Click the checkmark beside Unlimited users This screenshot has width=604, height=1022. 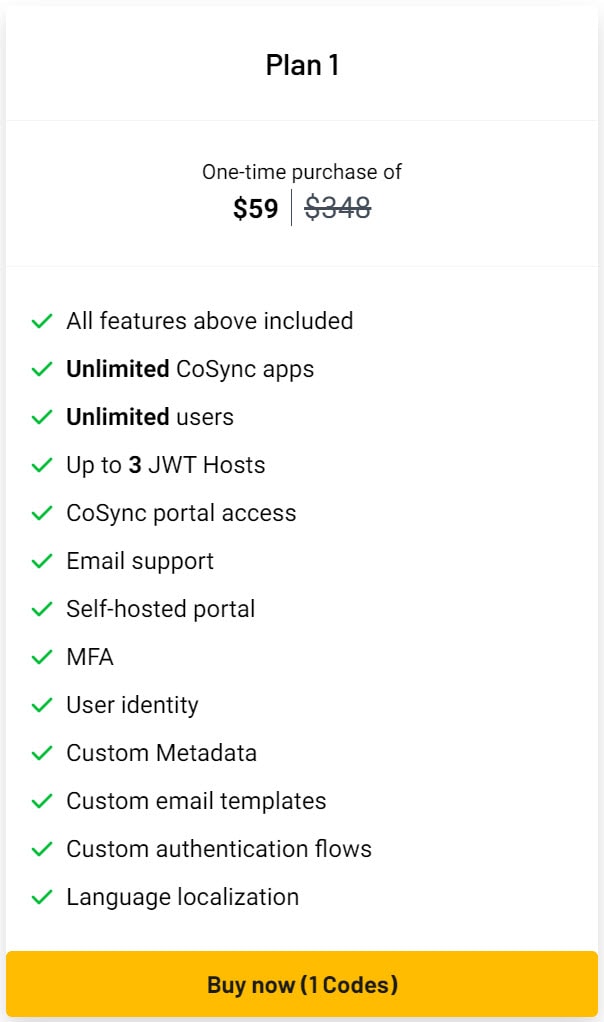pos(42,417)
